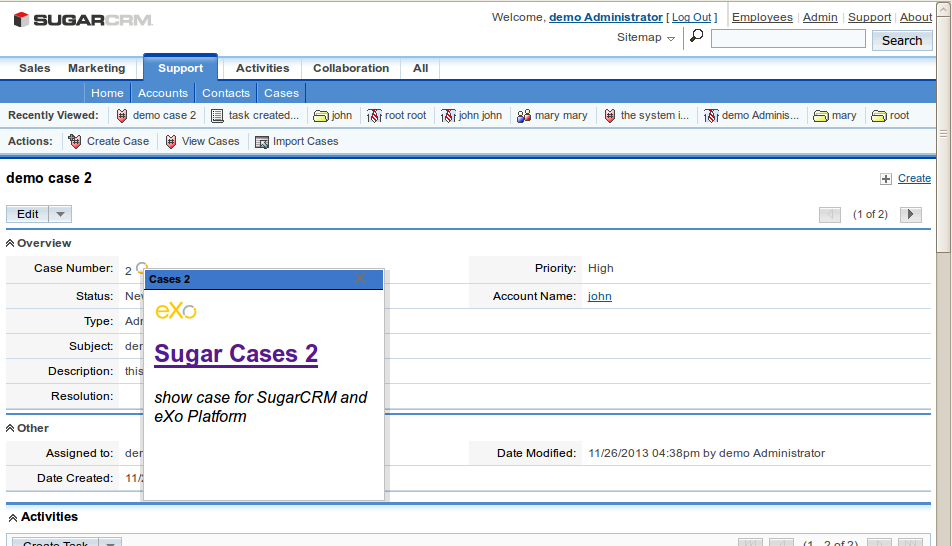The image size is (952, 546).
Task: Click the Import Cases icon
Action: point(262,142)
